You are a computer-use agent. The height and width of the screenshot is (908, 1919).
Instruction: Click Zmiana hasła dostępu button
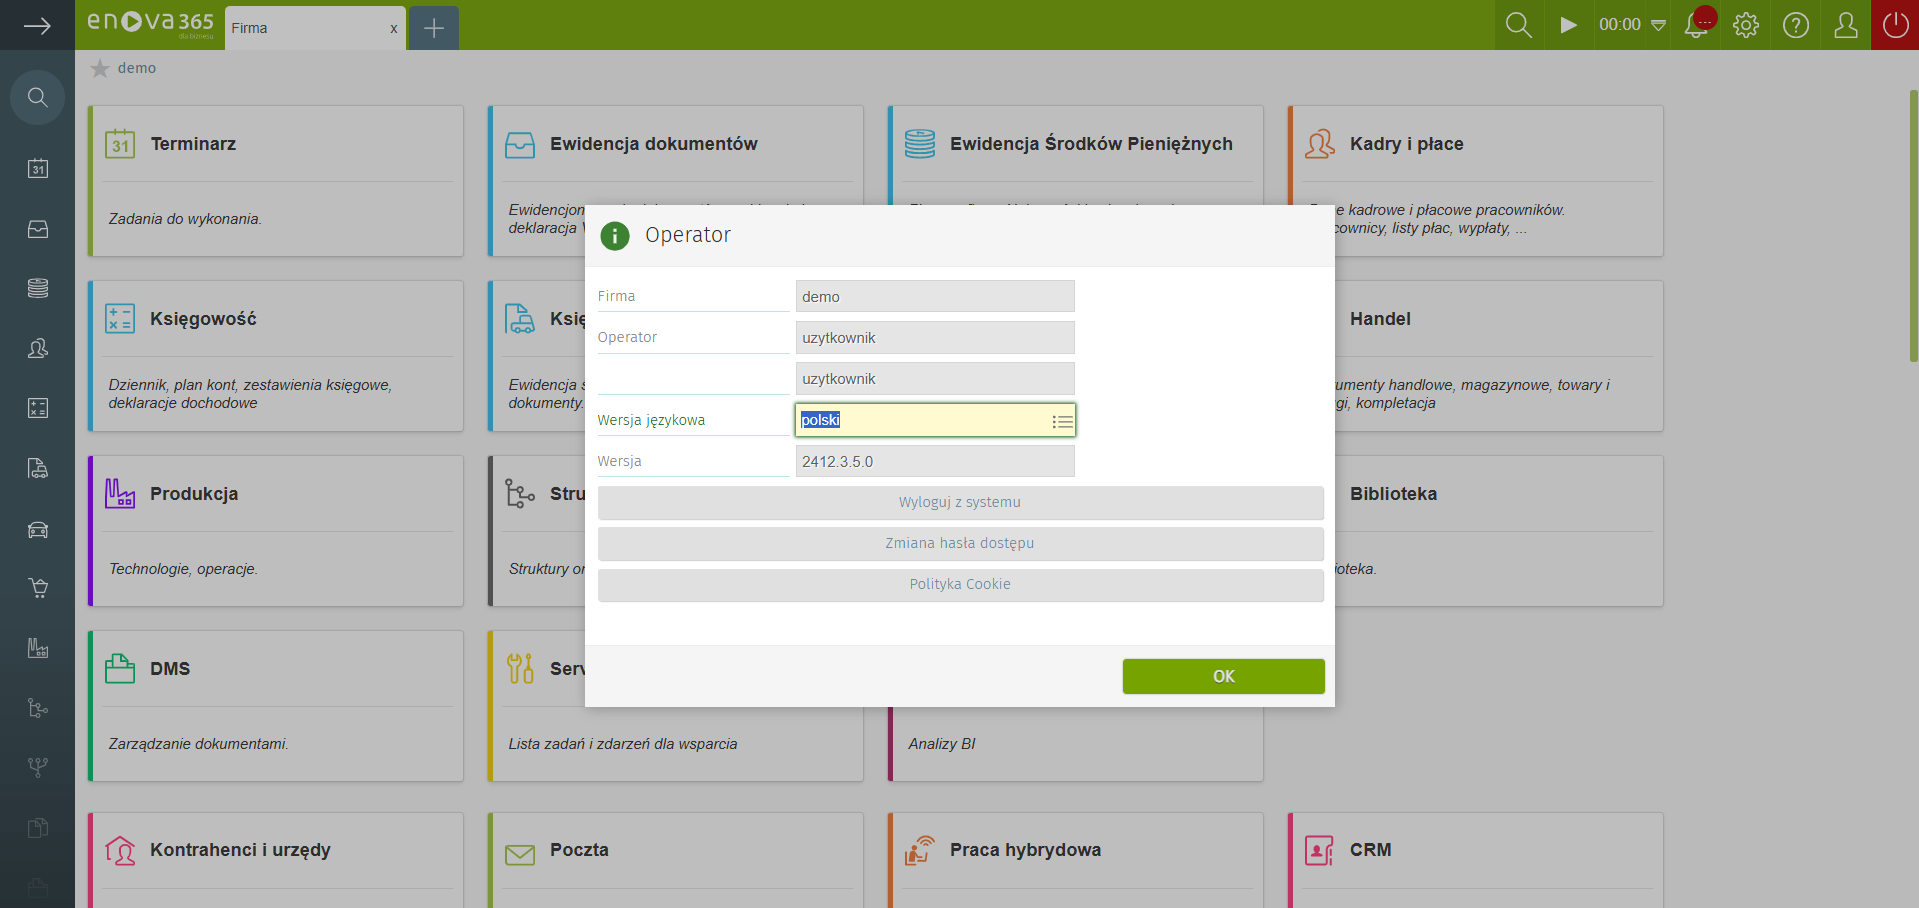(960, 543)
